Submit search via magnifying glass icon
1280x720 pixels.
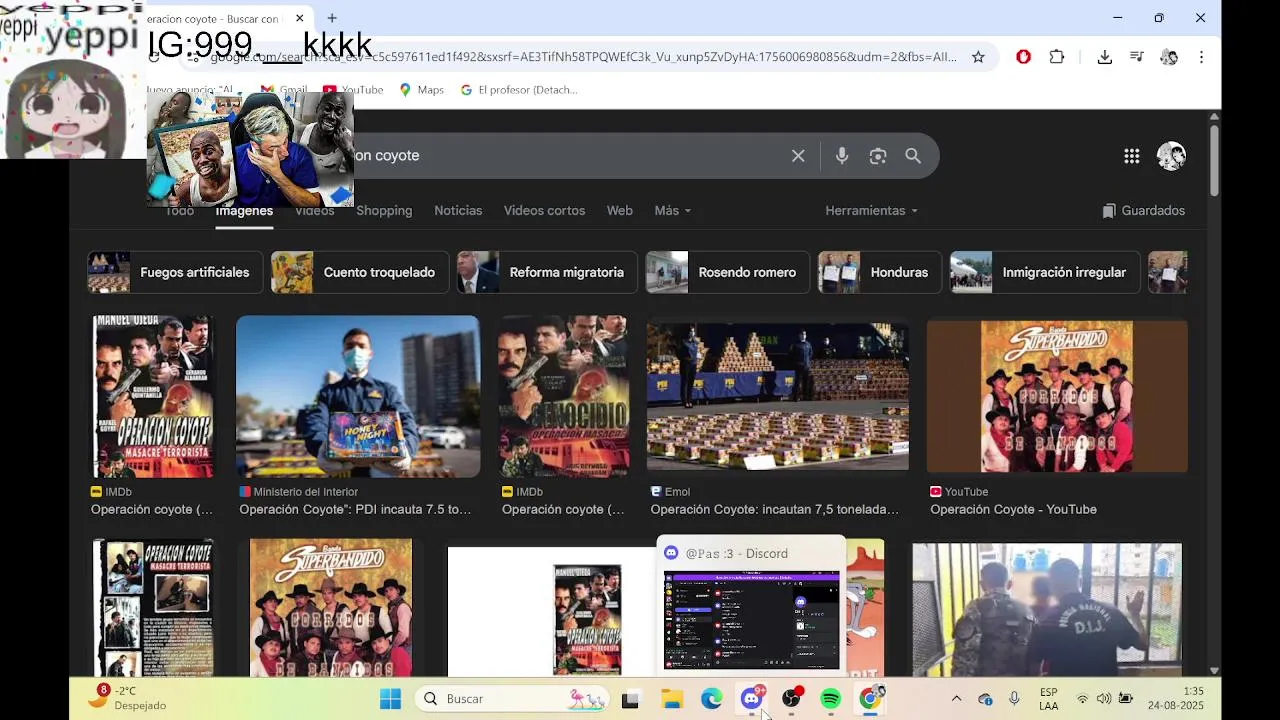(x=913, y=156)
